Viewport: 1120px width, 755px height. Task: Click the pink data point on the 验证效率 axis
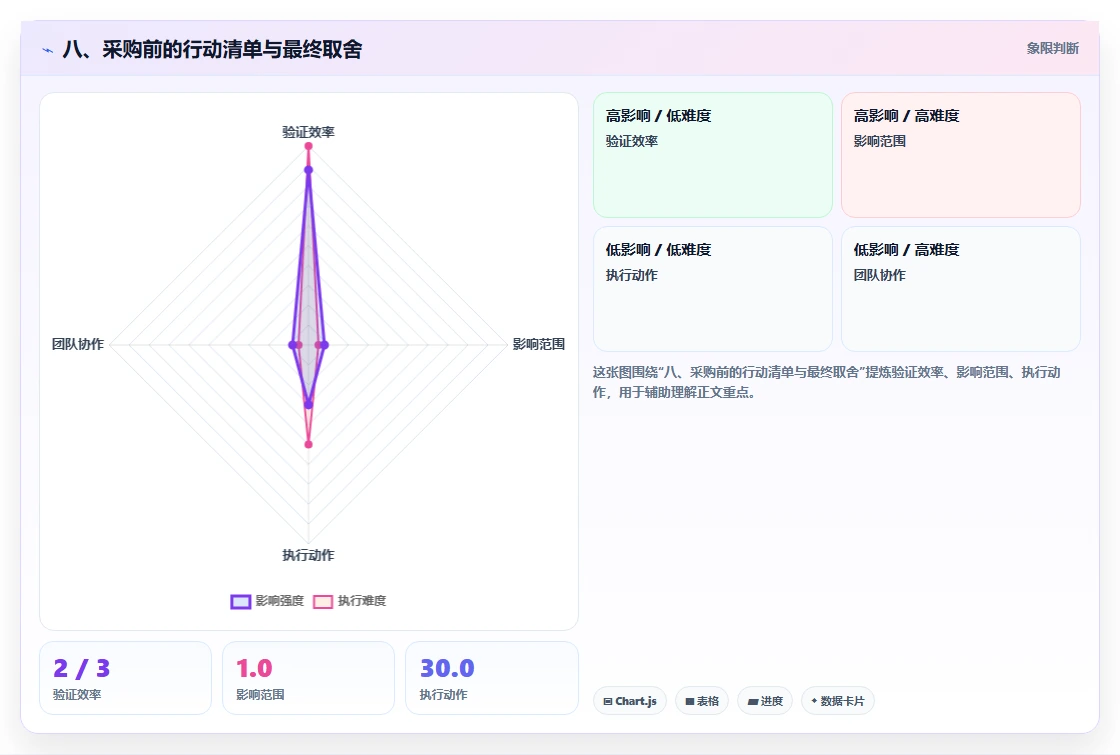click(309, 146)
